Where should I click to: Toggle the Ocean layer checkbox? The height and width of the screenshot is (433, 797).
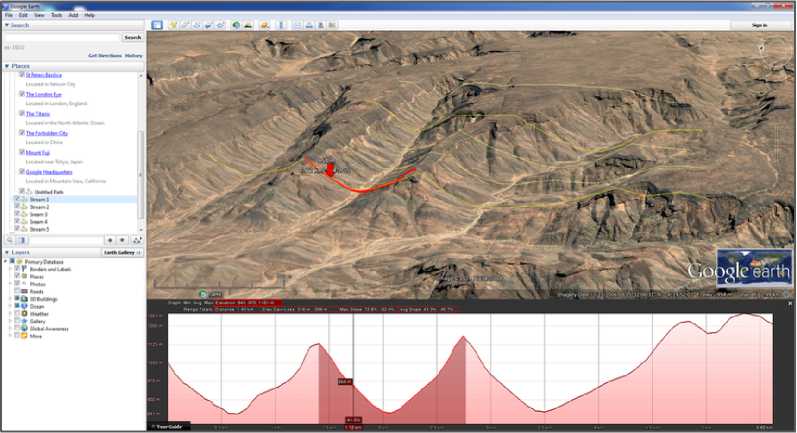tap(17, 306)
